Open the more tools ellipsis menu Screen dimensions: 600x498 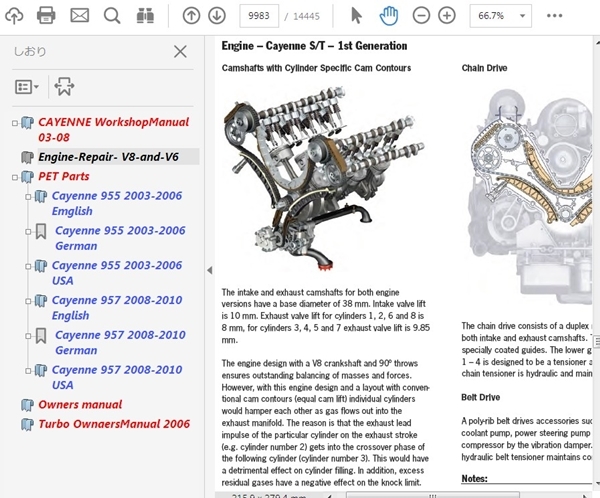pos(554,16)
